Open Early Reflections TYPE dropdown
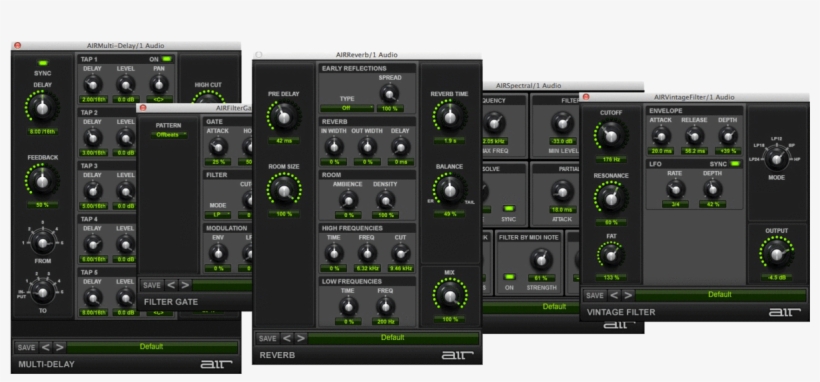The width and height of the screenshot is (820, 382). [x=347, y=108]
